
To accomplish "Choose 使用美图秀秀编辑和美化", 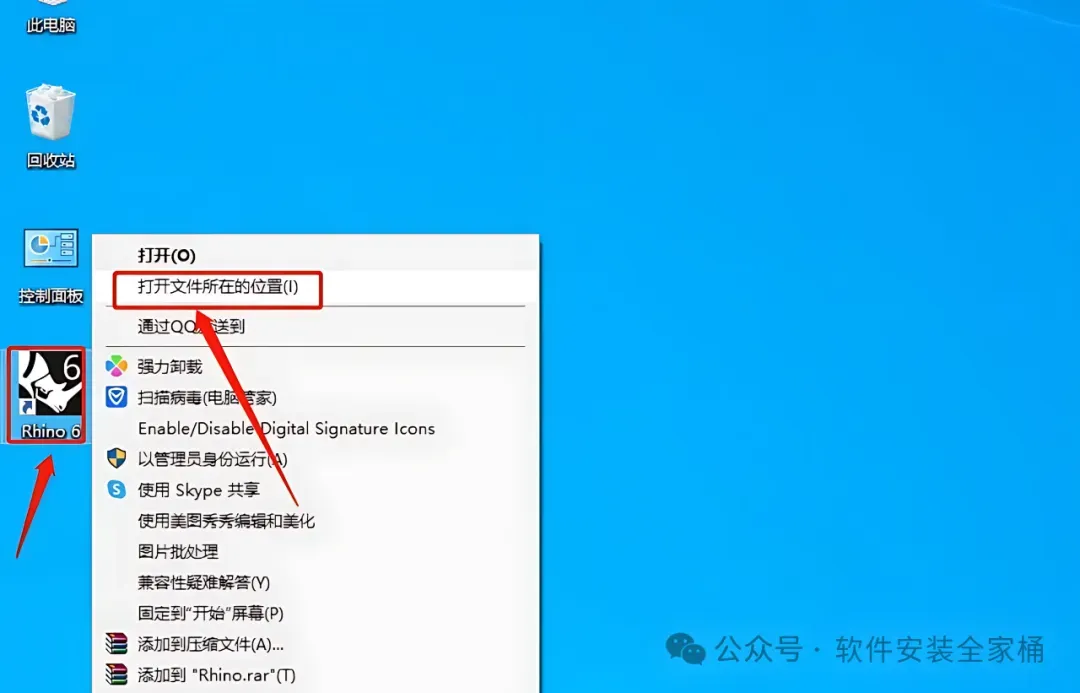I will tap(315, 521).
